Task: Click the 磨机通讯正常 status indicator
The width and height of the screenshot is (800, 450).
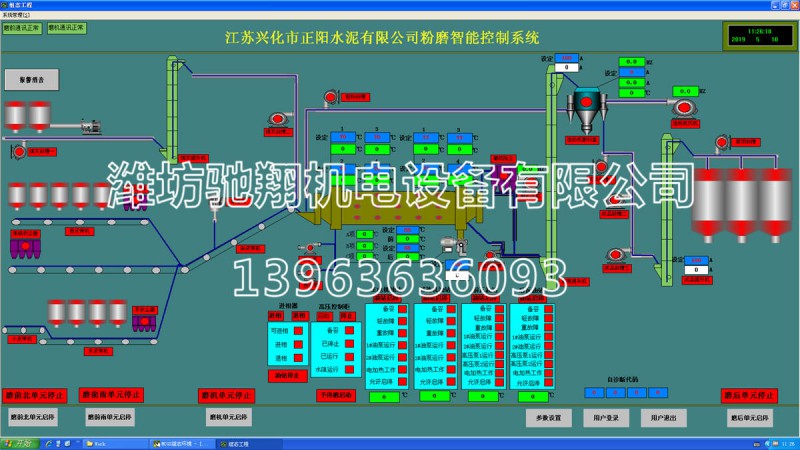Action: pyautogui.click(x=67, y=28)
